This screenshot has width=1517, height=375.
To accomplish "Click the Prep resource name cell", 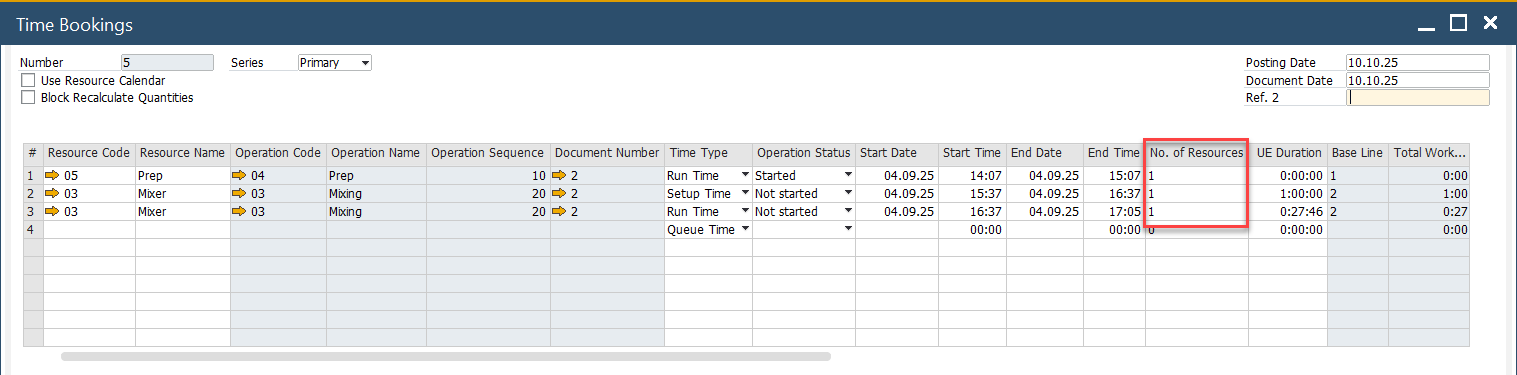I will 183,175.
